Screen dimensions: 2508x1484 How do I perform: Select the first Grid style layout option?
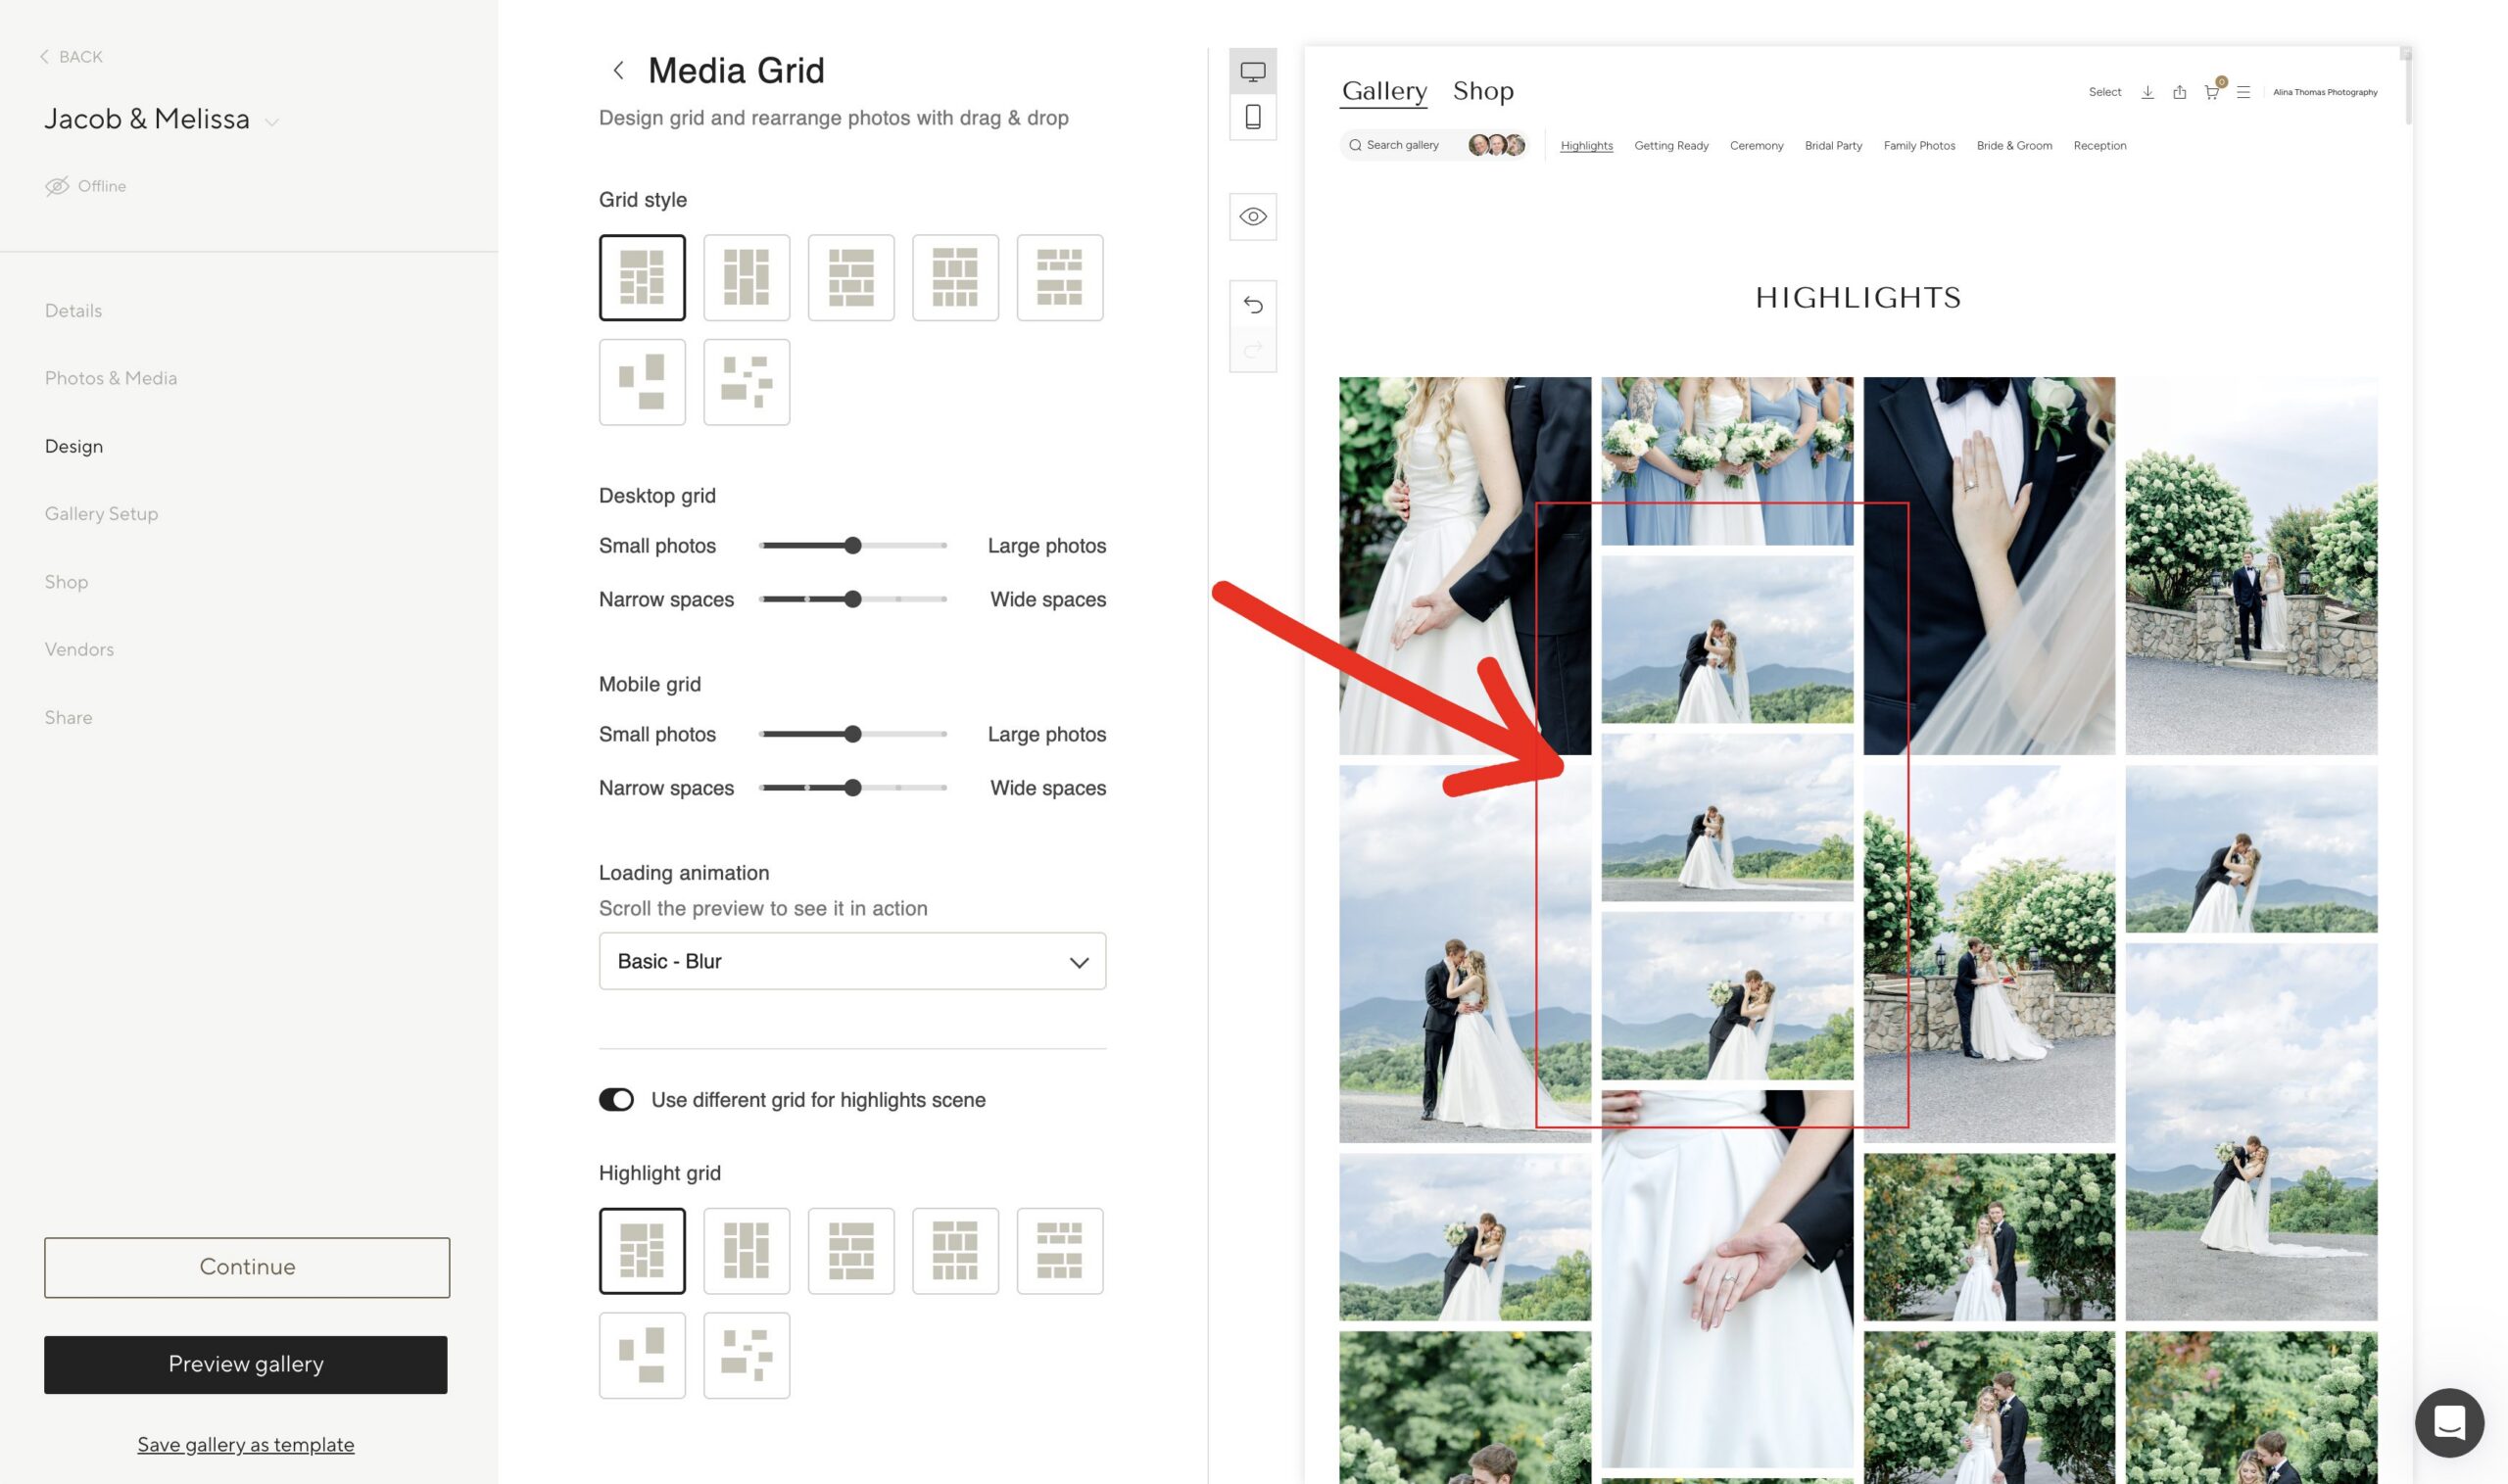coord(642,277)
